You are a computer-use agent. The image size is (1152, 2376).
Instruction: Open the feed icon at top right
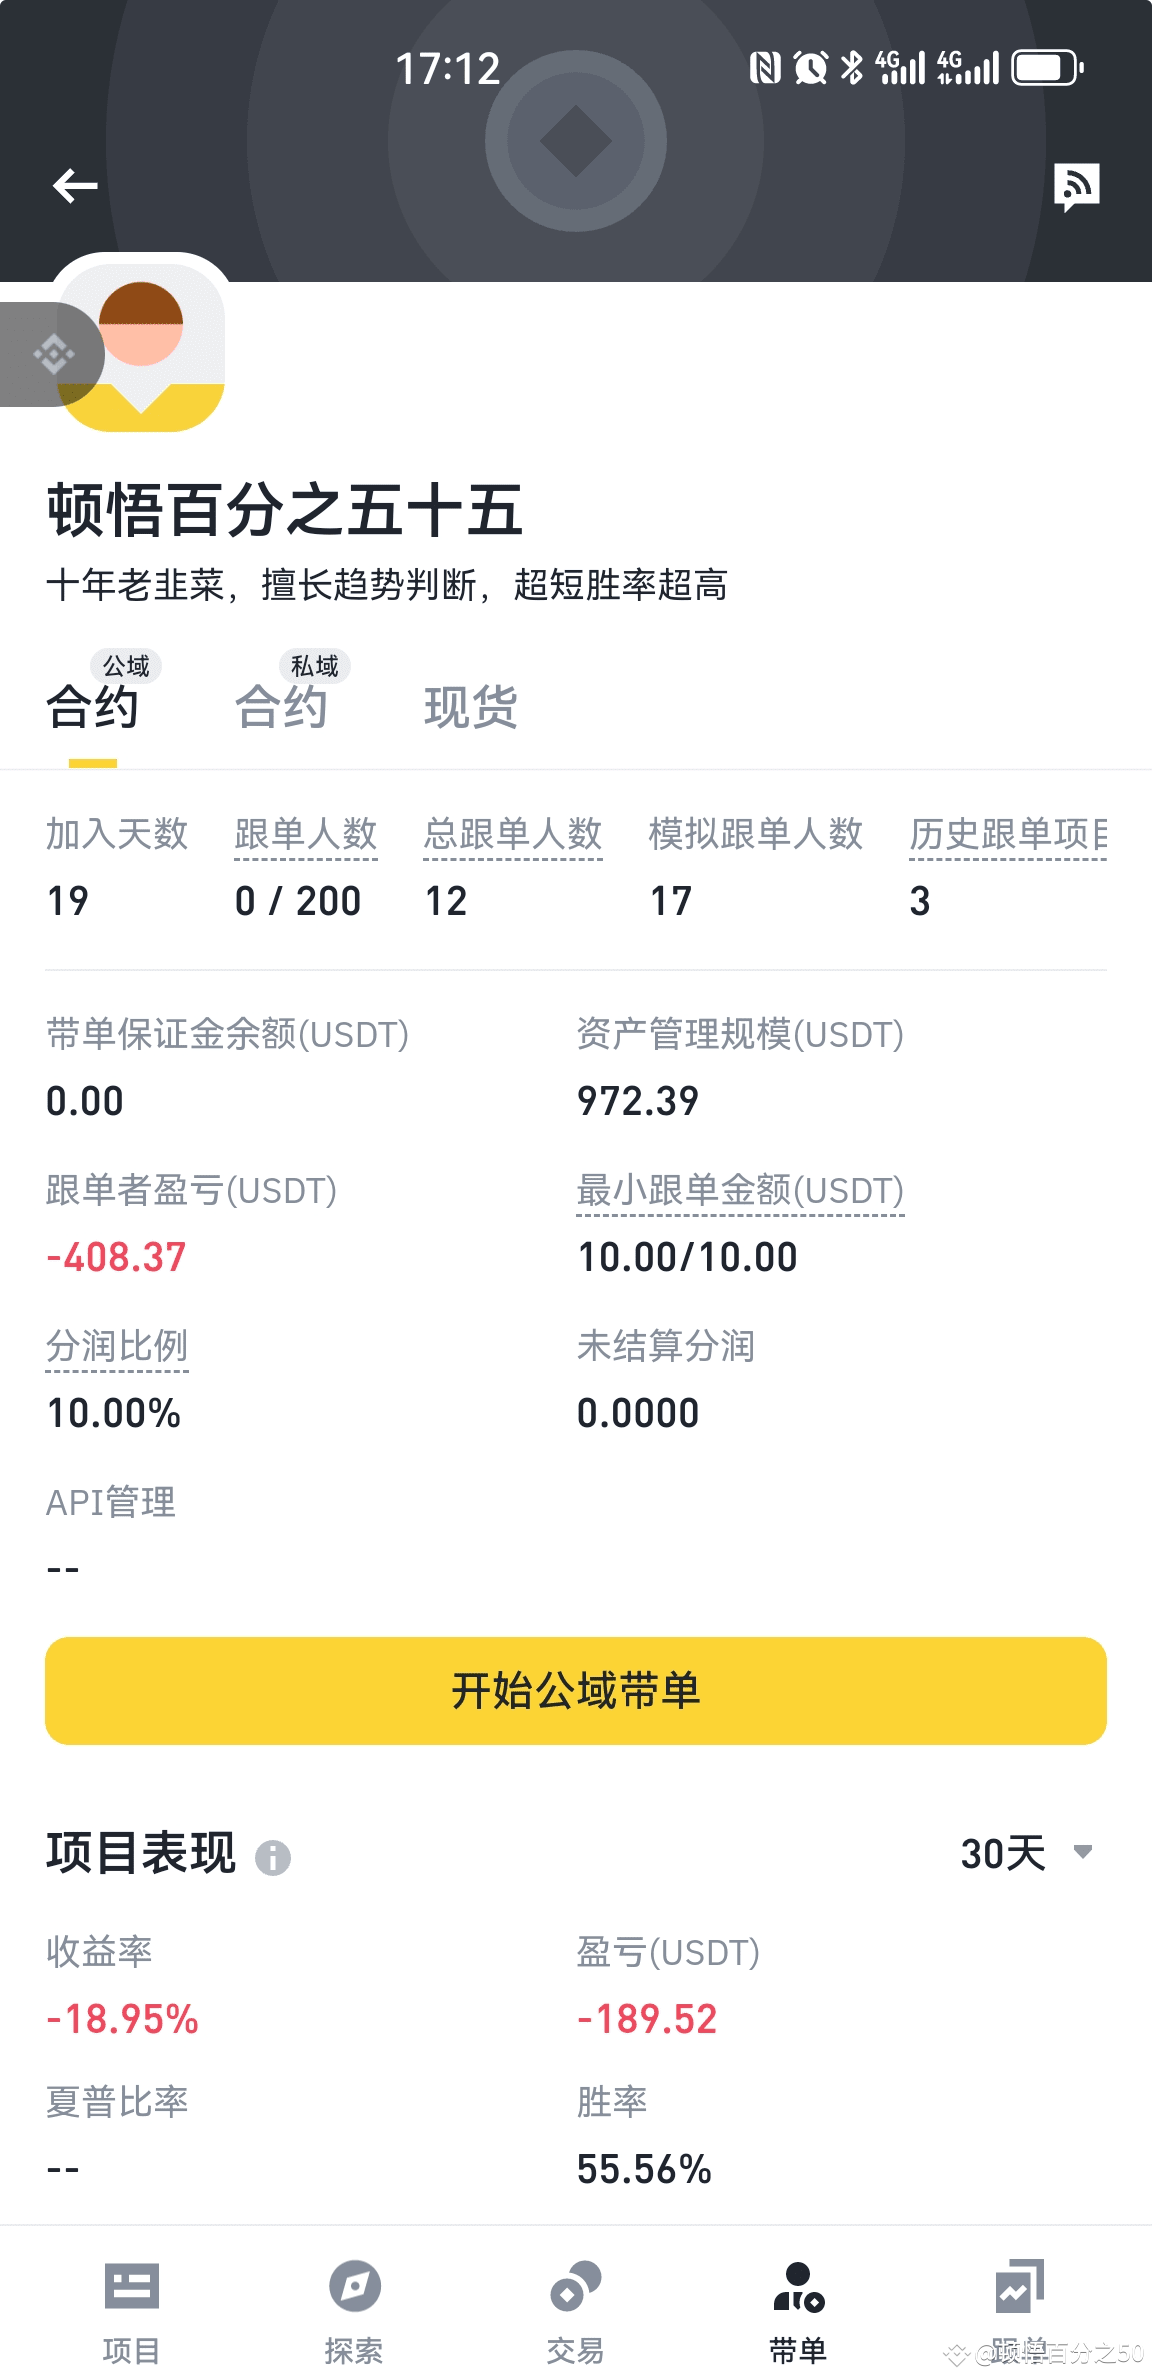tap(1076, 186)
